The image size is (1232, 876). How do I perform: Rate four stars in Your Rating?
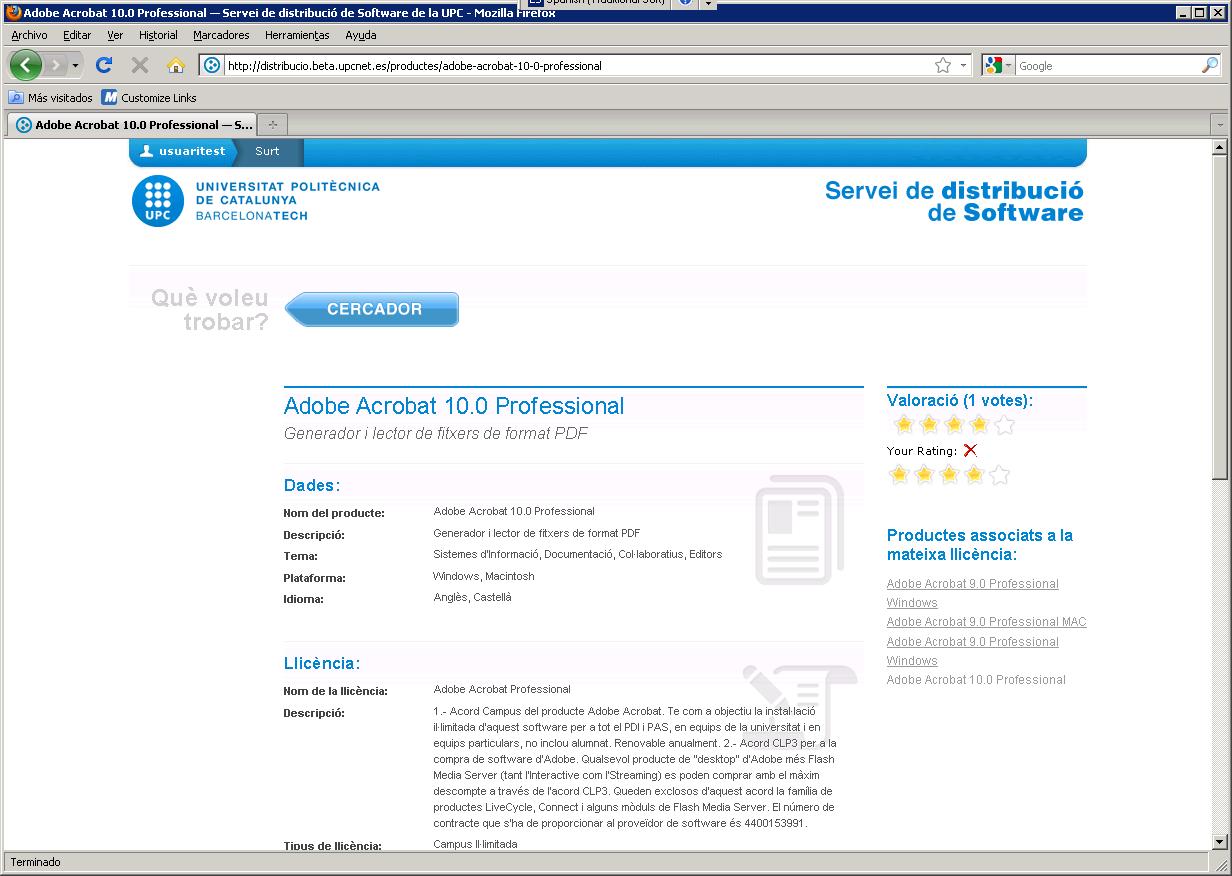(x=974, y=475)
